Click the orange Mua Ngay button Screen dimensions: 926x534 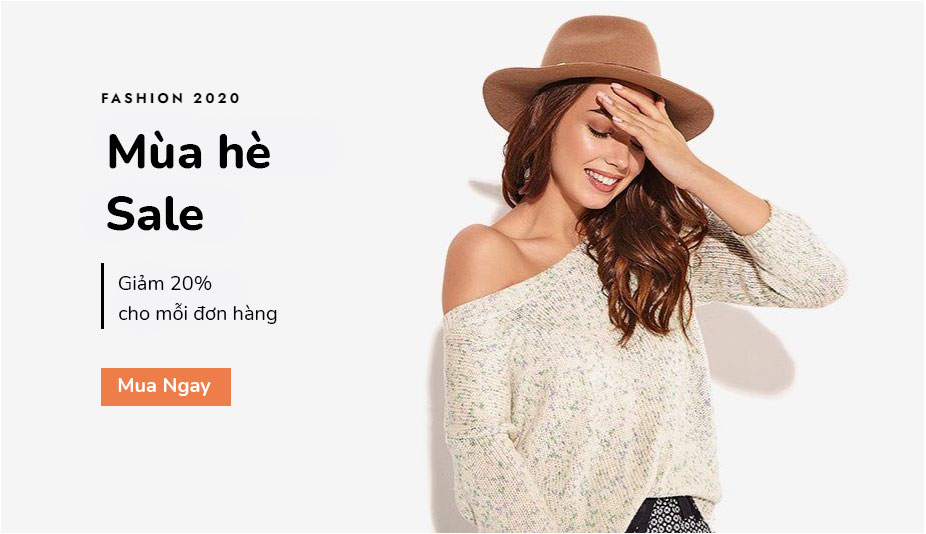point(166,387)
